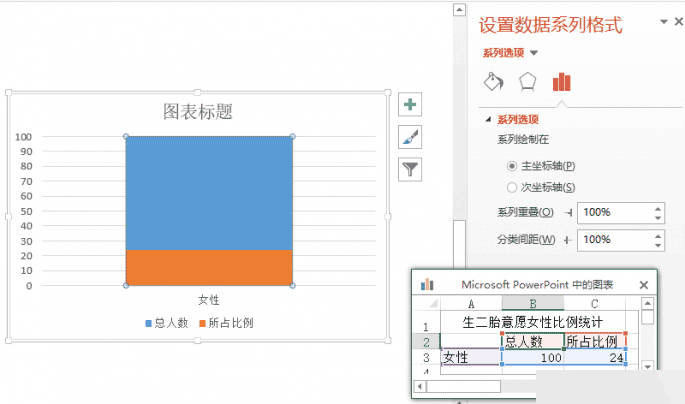This screenshot has height=404, width=685.
Task: Select the Series Options bar chart icon
Action: tap(561, 82)
